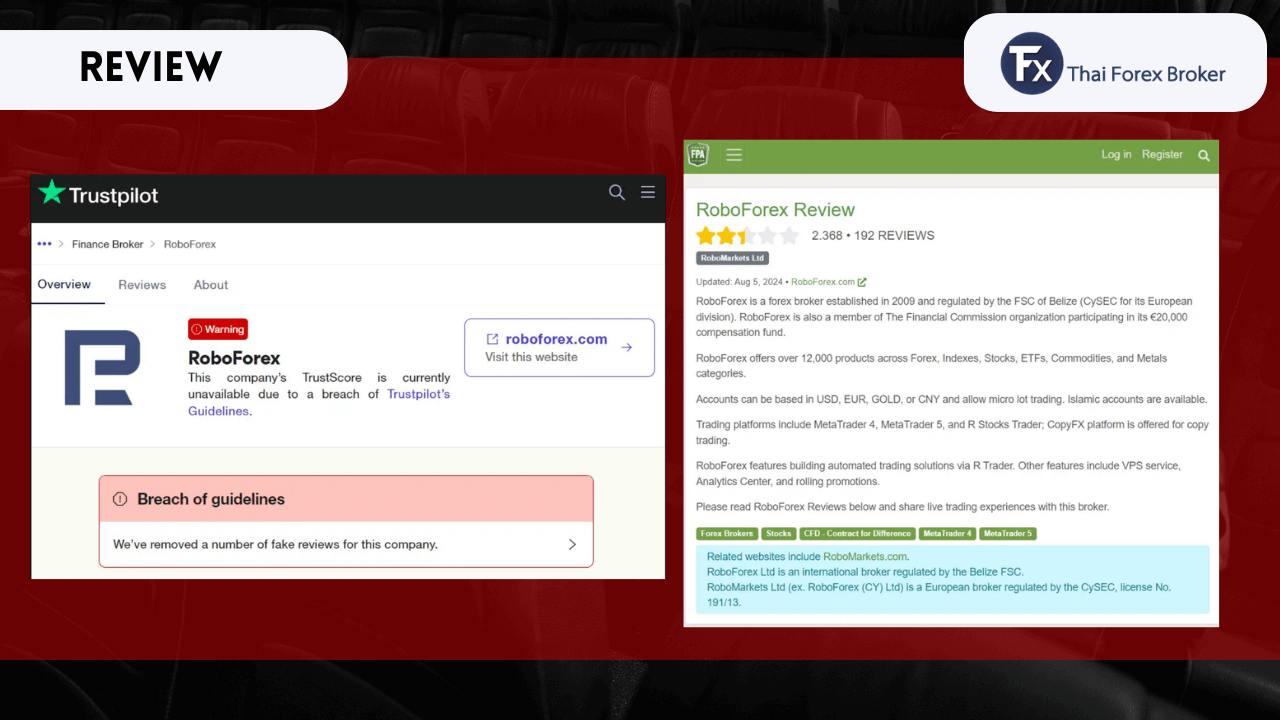
Task: Open Trustpilot search magnifier icon
Action: click(x=617, y=192)
